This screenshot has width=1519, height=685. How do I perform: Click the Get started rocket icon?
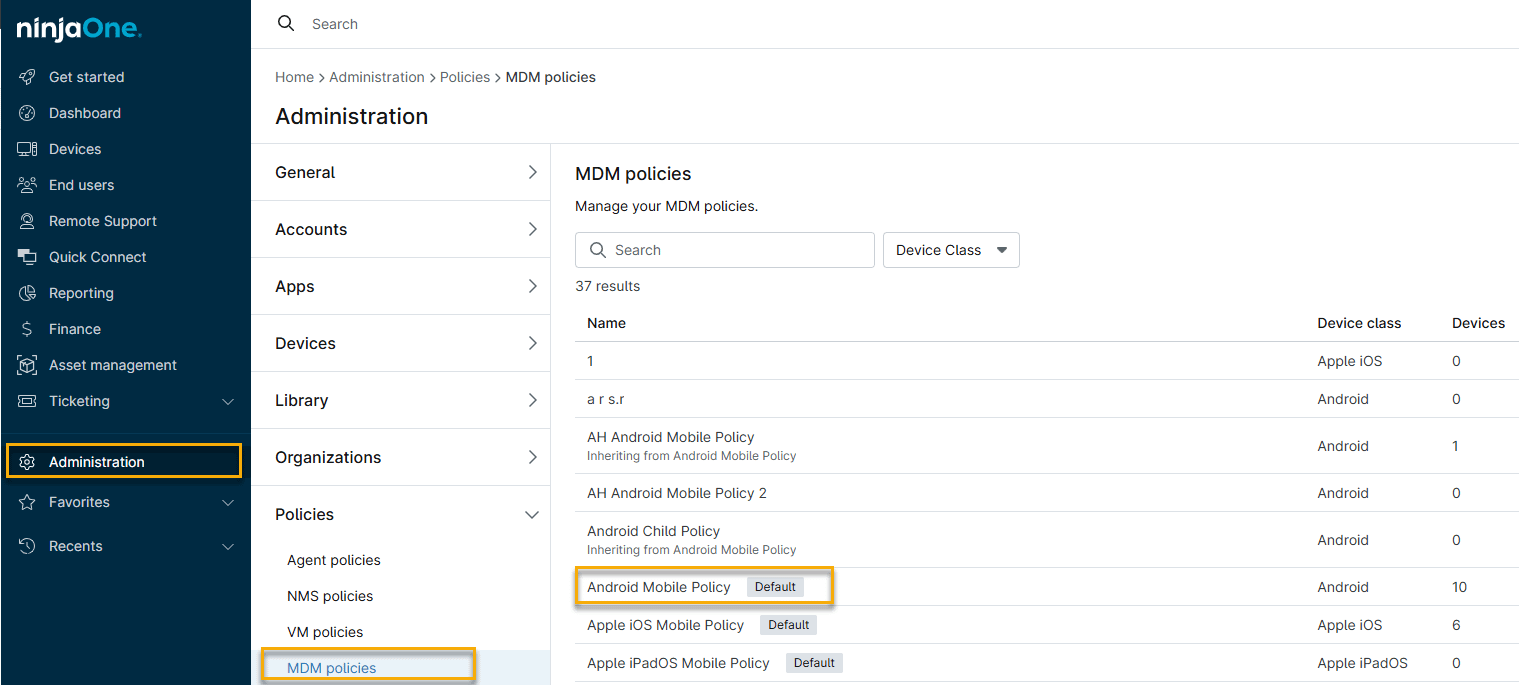(x=27, y=77)
